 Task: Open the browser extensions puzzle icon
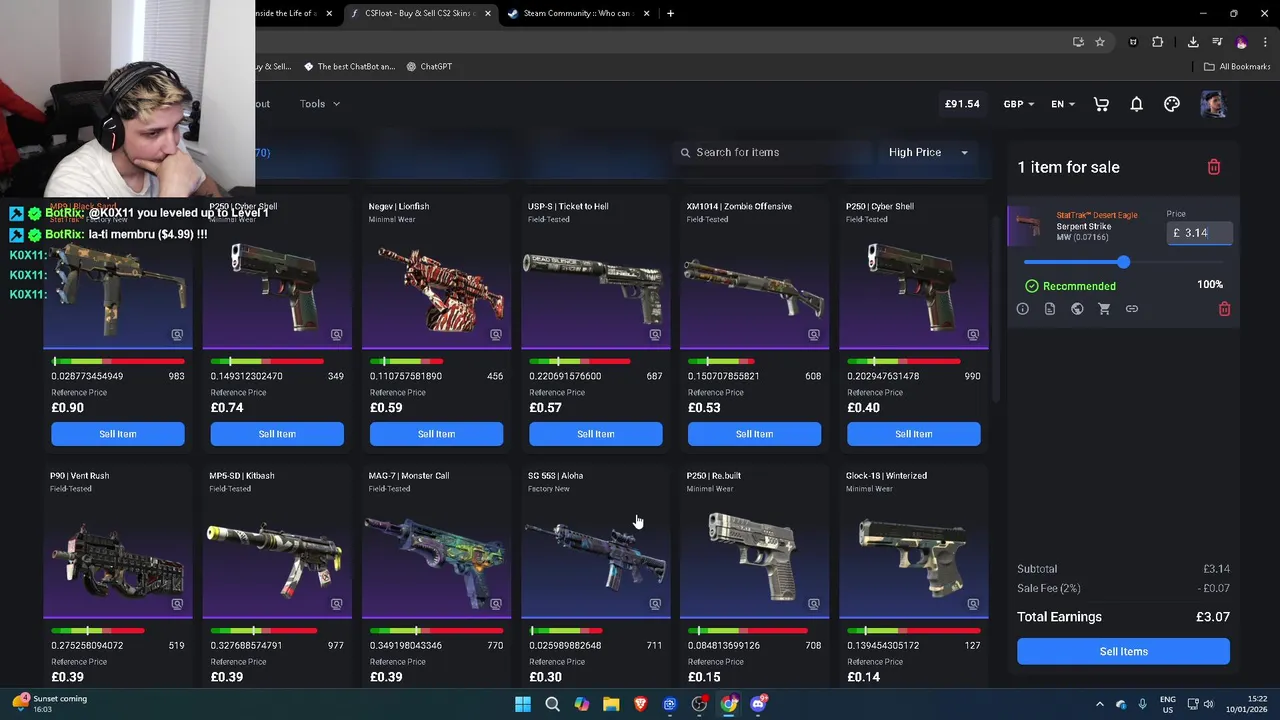[x=1158, y=42]
